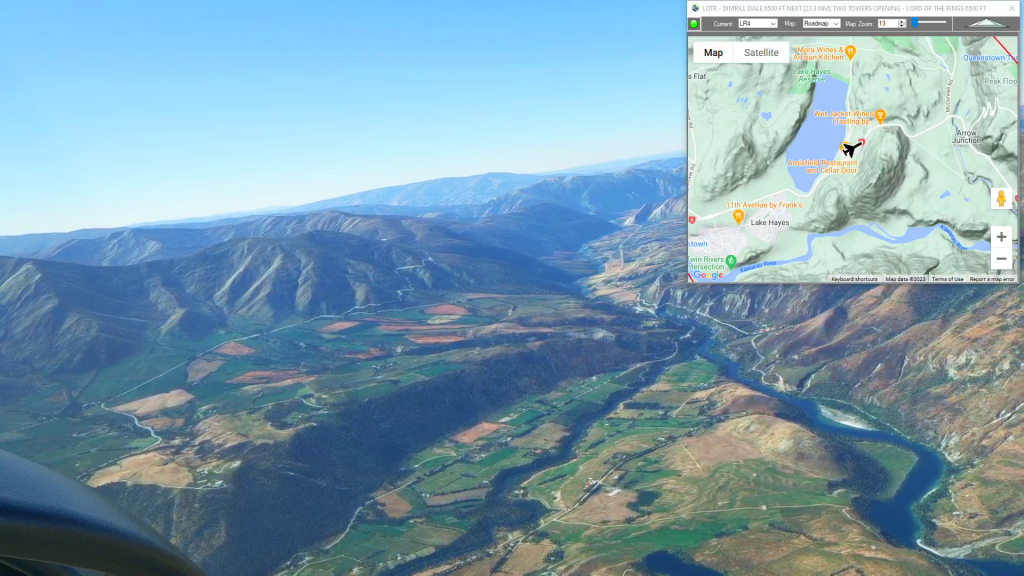1024x576 pixels.
Task: Click the Twin Rivers green hiking marker
Action: (731, 260)
